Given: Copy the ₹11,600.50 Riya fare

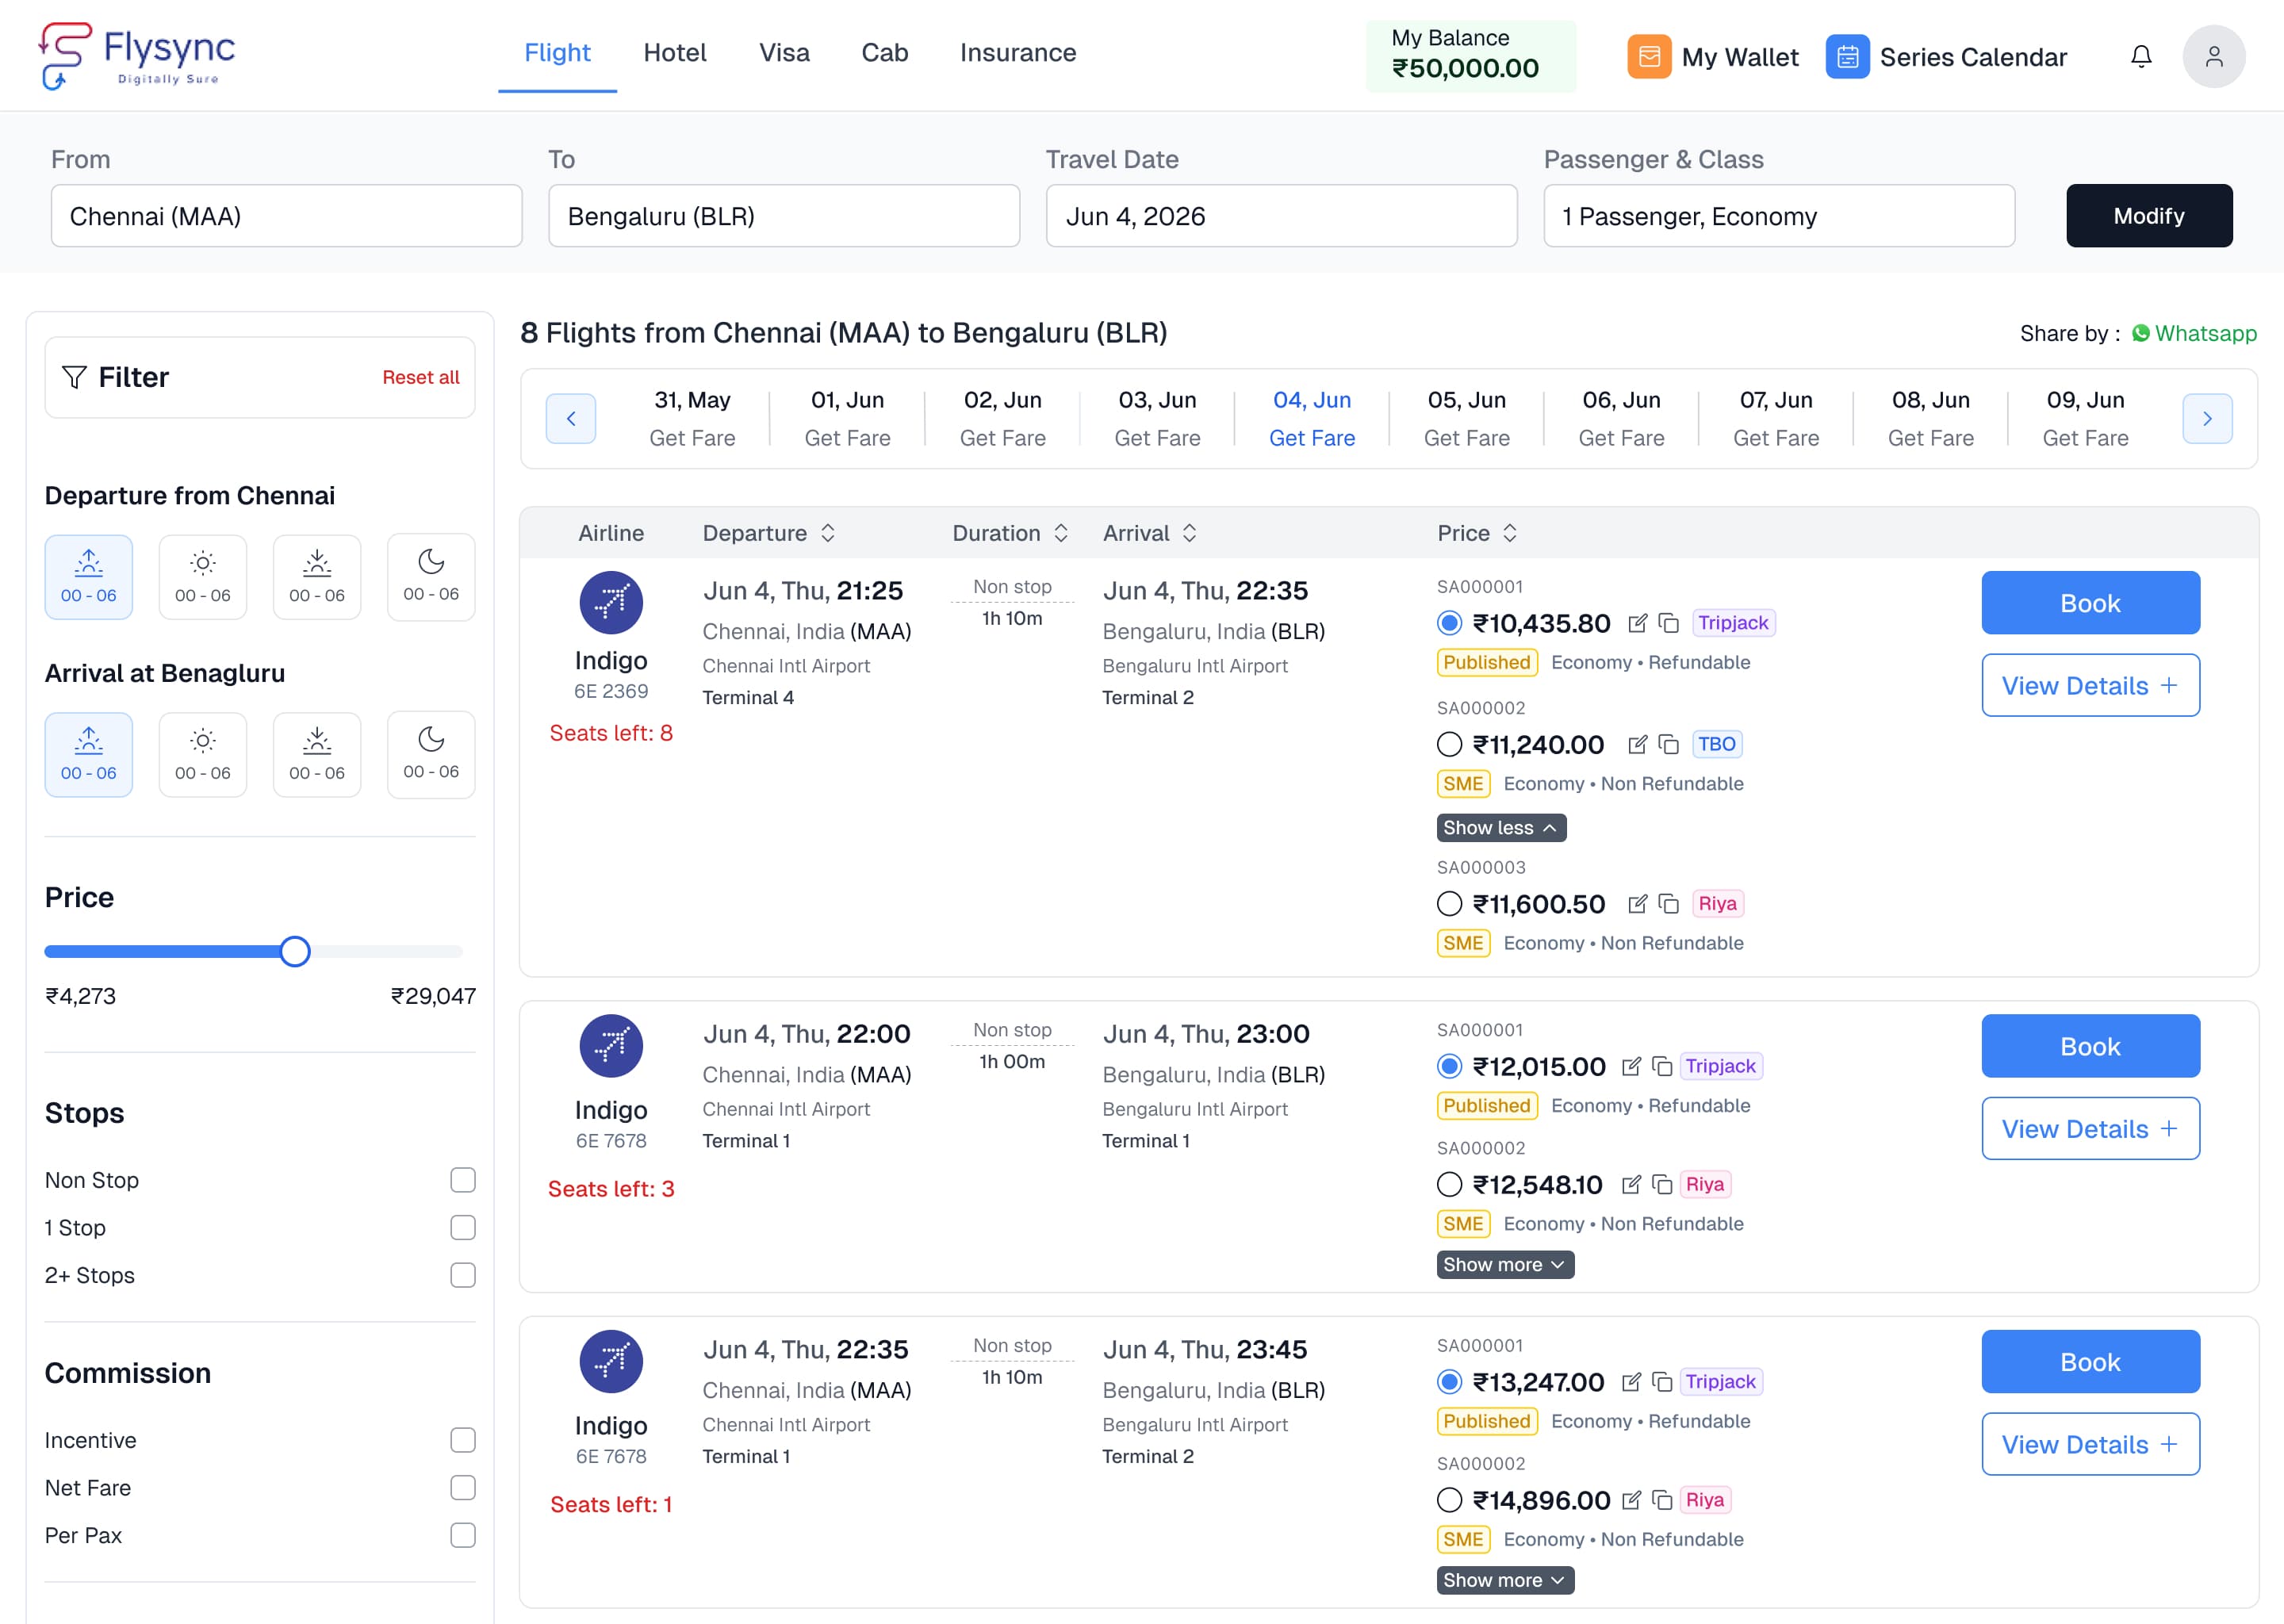Looking at the screenshot, I should 1668,904.
